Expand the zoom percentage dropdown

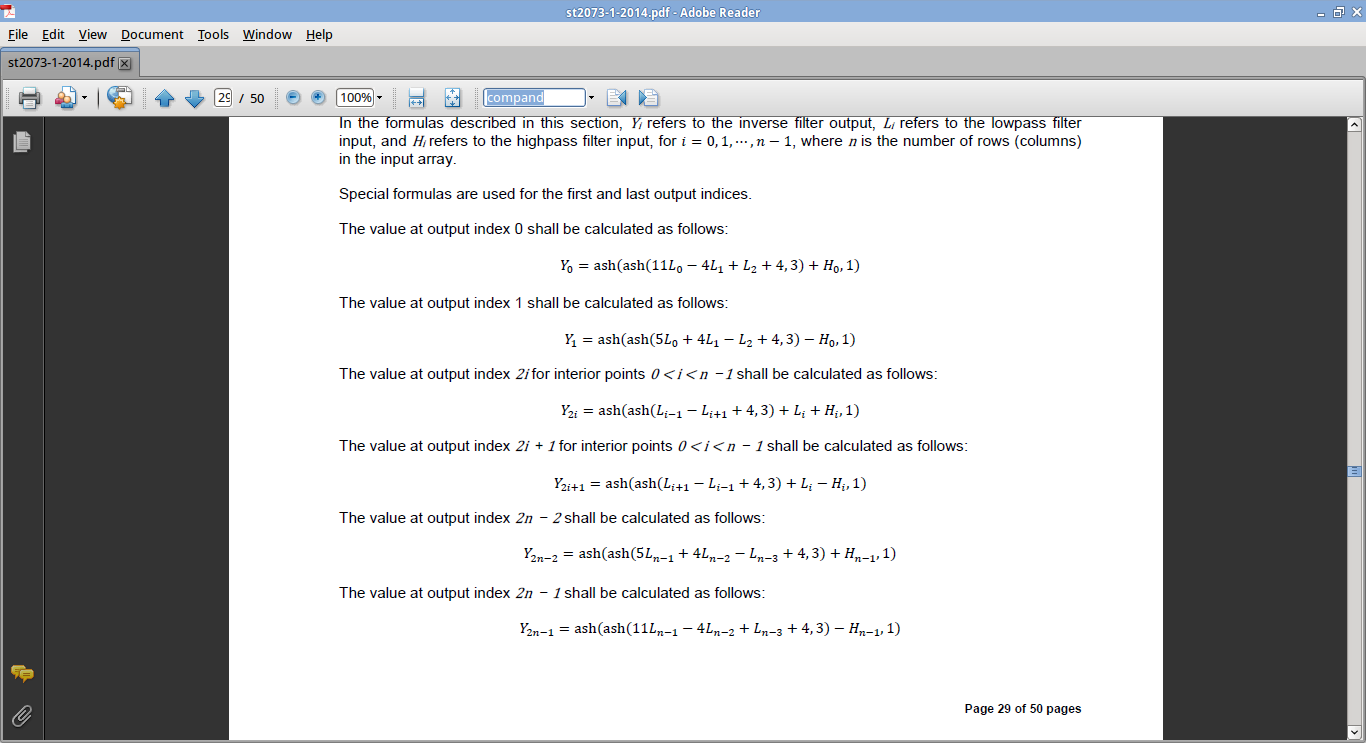pos(379,98)
